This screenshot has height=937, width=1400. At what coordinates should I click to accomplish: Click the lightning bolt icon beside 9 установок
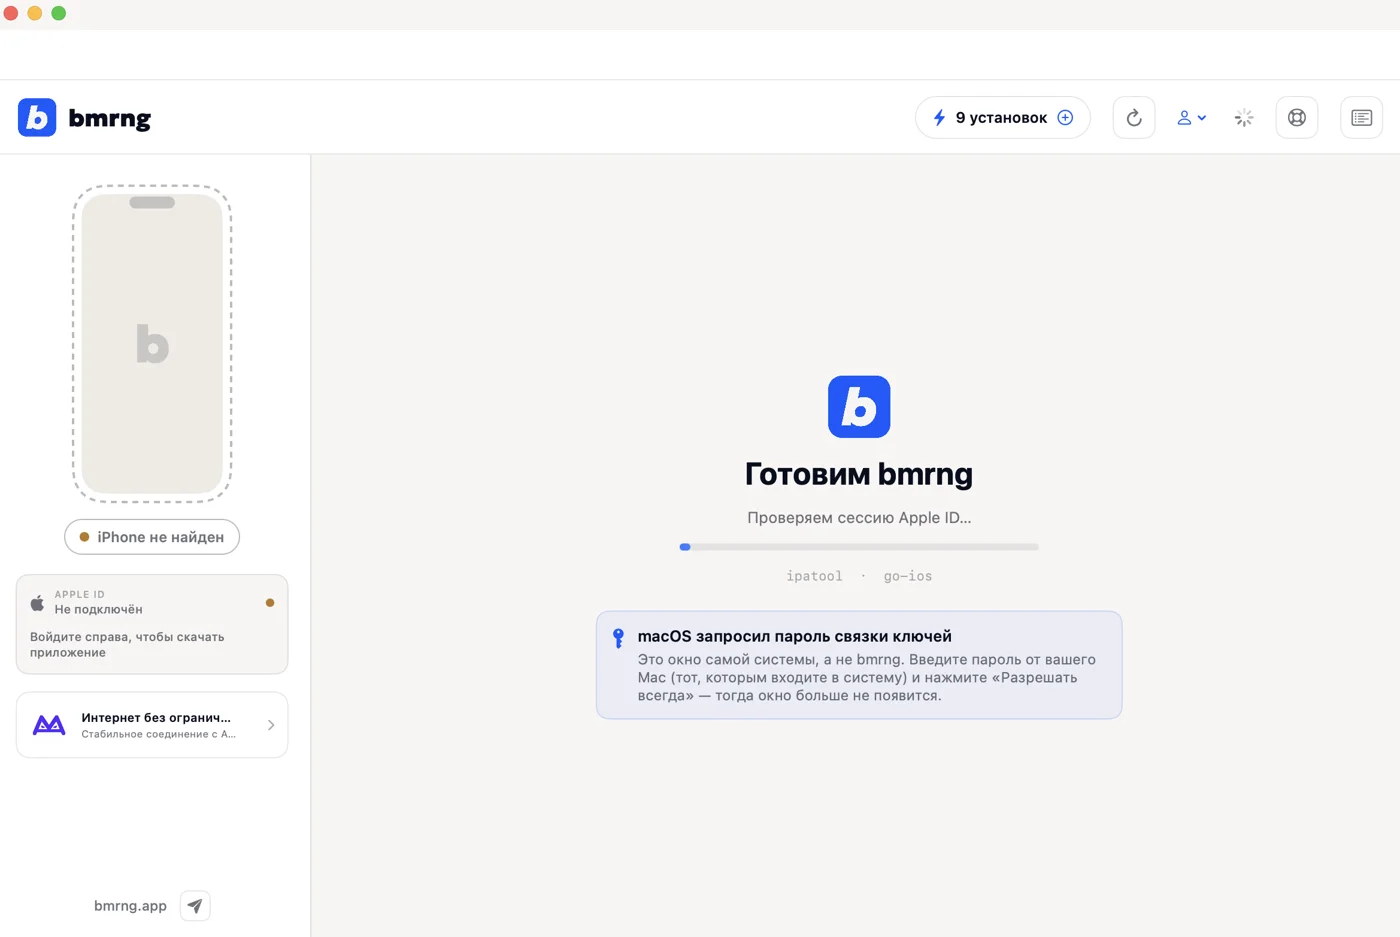939,118
